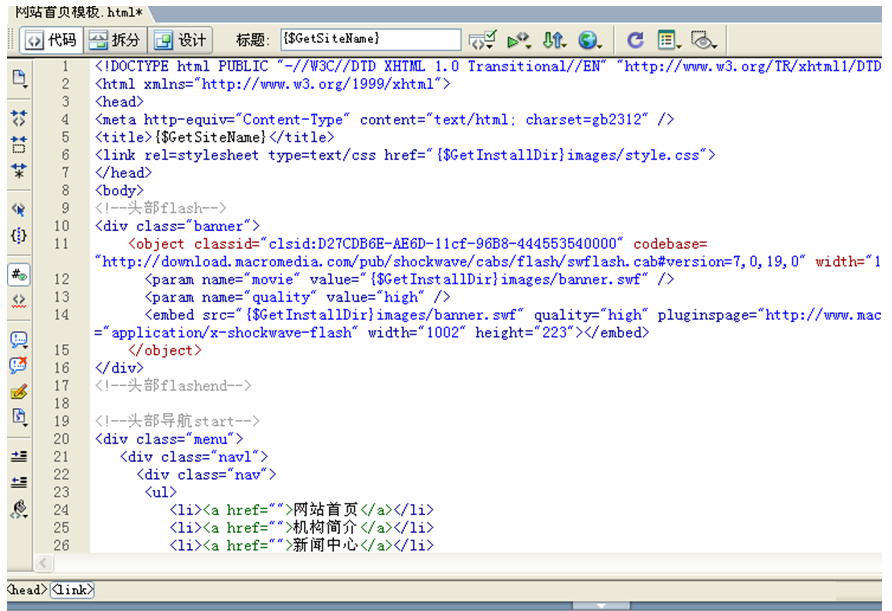Screen dimensions: 892x611
Task: Click the Apply Comment icon
Action: 19,340
